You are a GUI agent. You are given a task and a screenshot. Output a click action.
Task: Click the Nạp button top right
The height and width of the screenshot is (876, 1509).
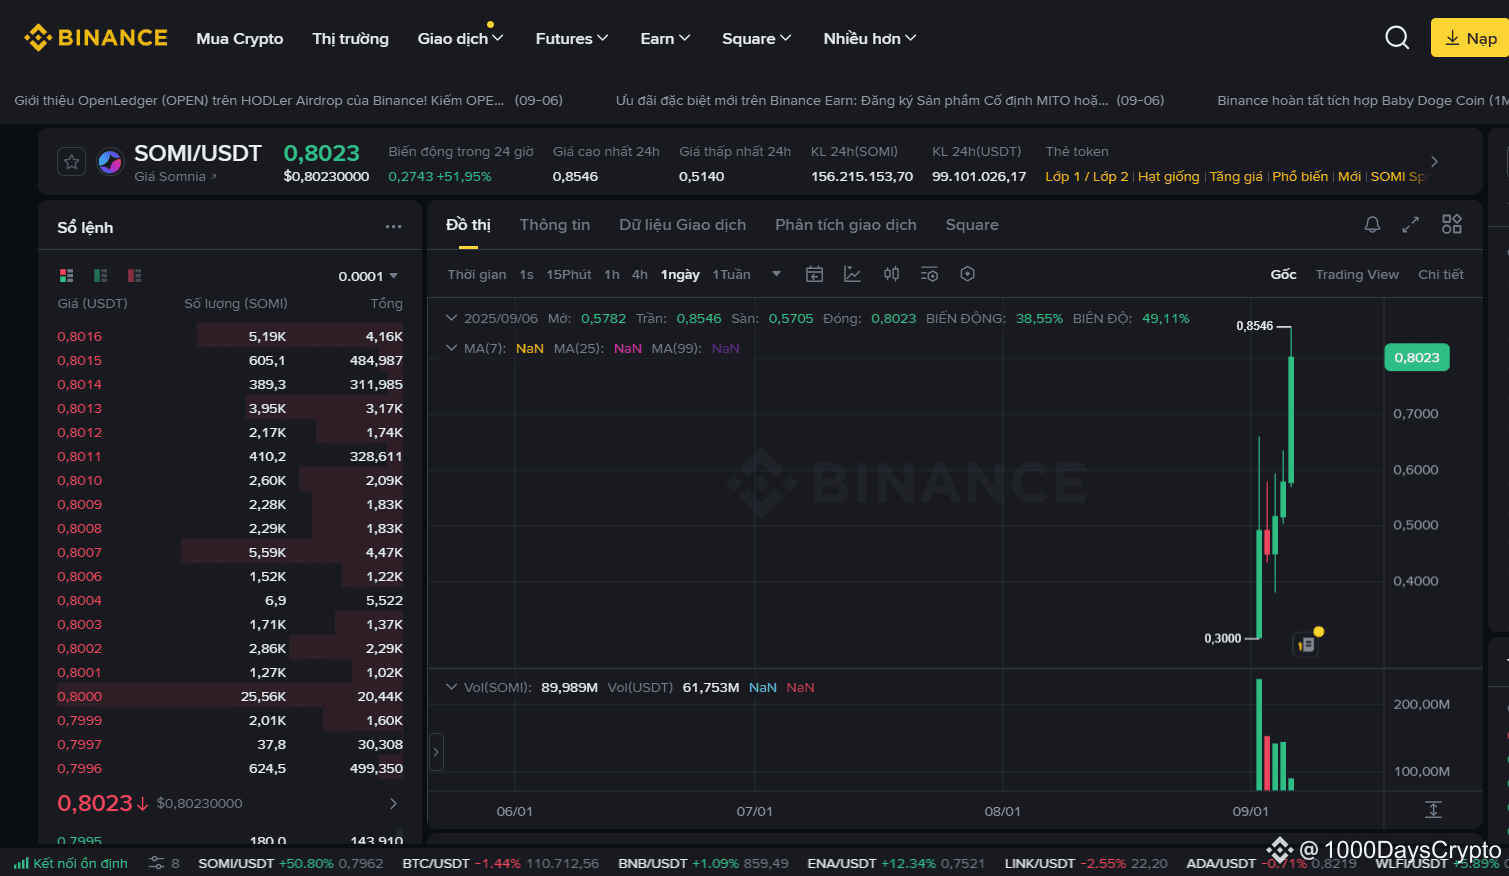pyautogui.click(x=1472, y=37)
